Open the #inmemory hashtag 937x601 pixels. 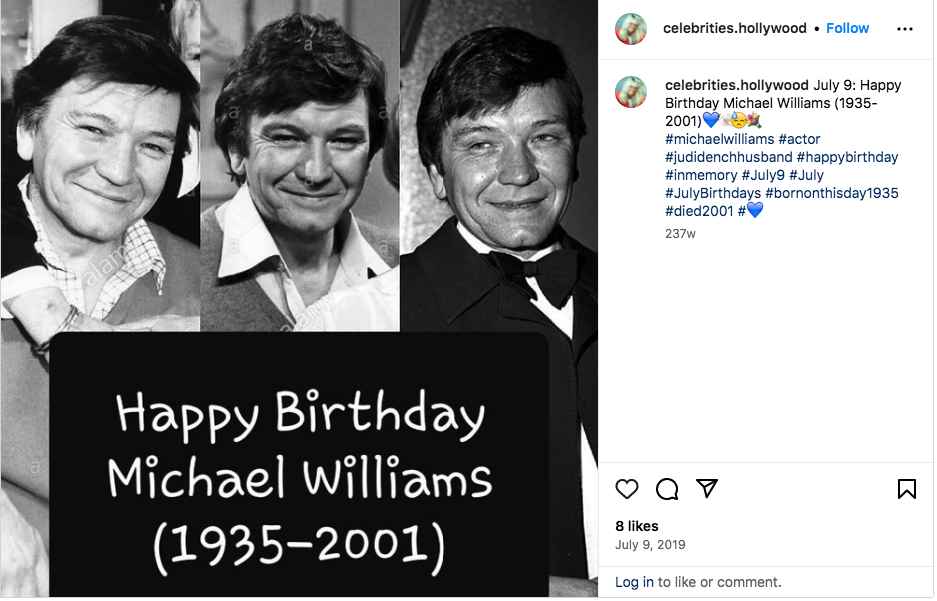pyautogui.click(x=701, y=175)
